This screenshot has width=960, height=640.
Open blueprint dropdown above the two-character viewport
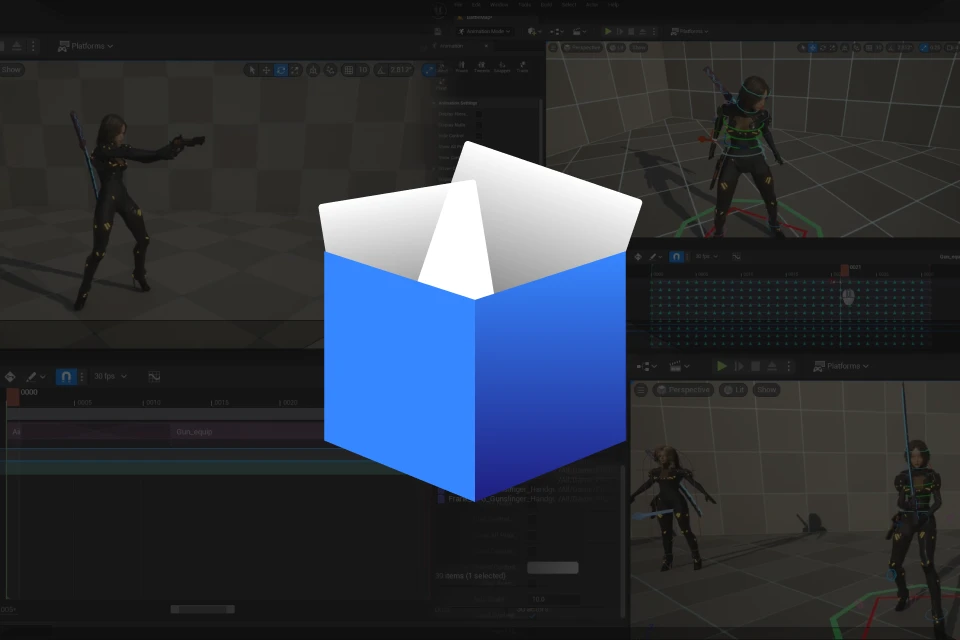(647, 366)
